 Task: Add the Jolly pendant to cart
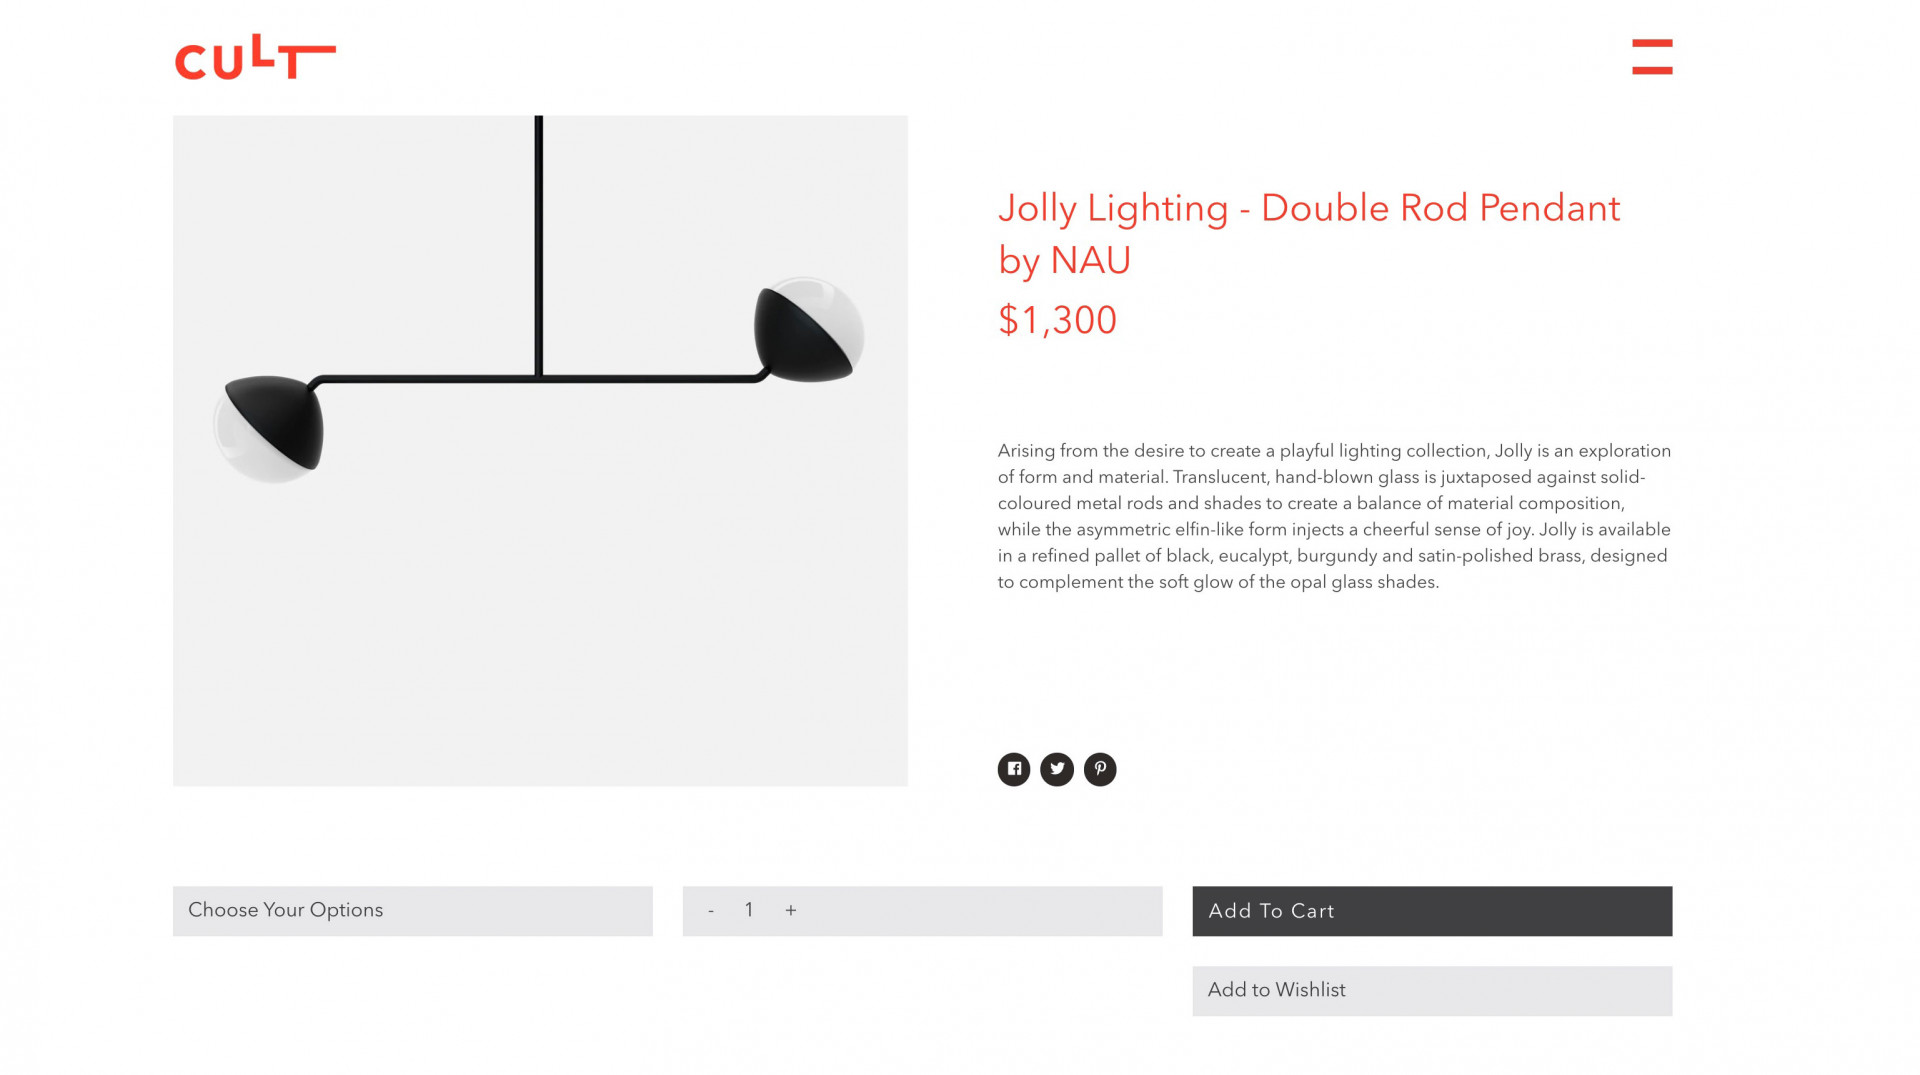1432,911
